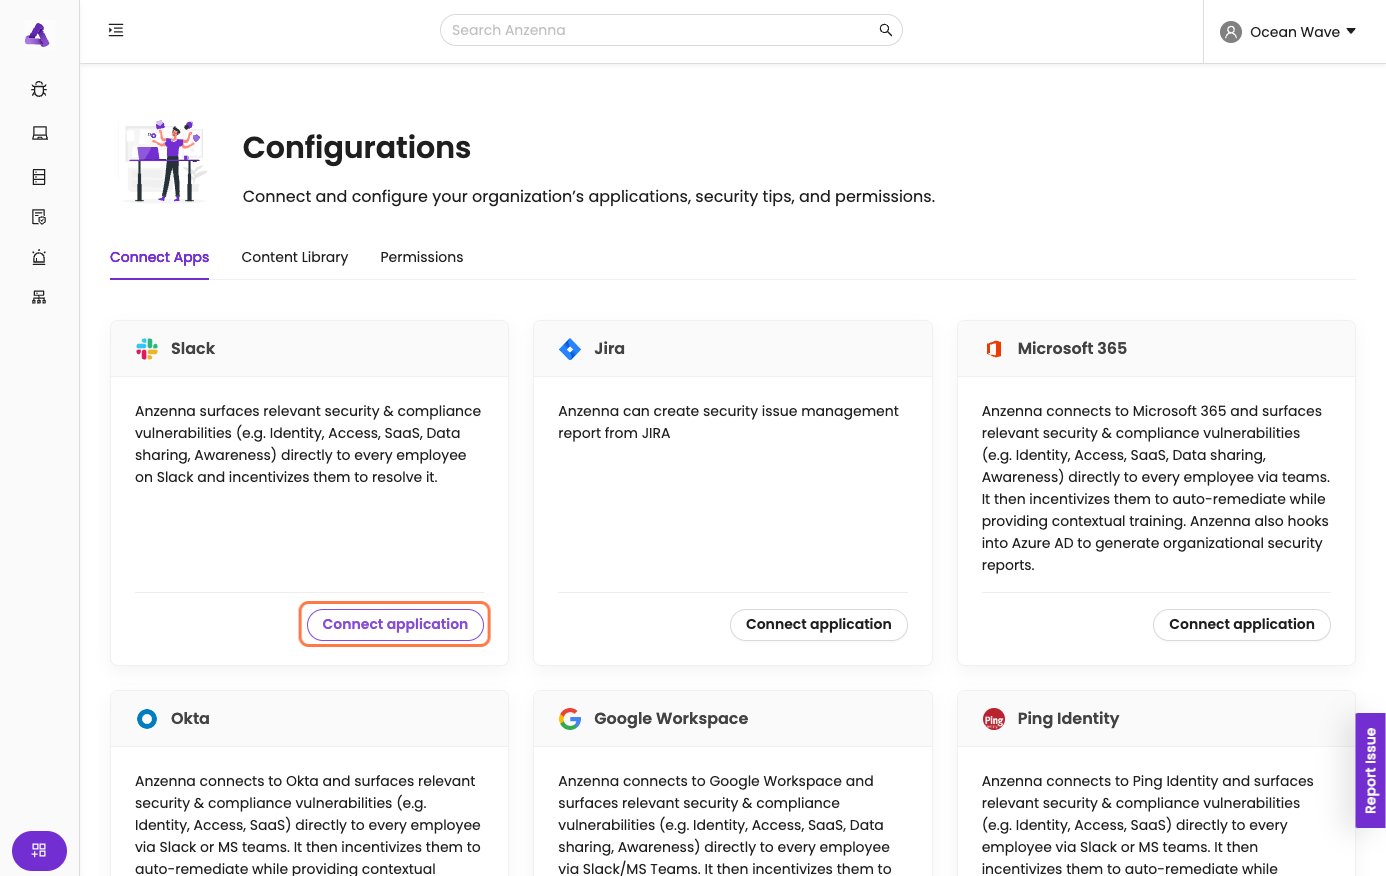Click the Anzenna logo

coord(37,35)
